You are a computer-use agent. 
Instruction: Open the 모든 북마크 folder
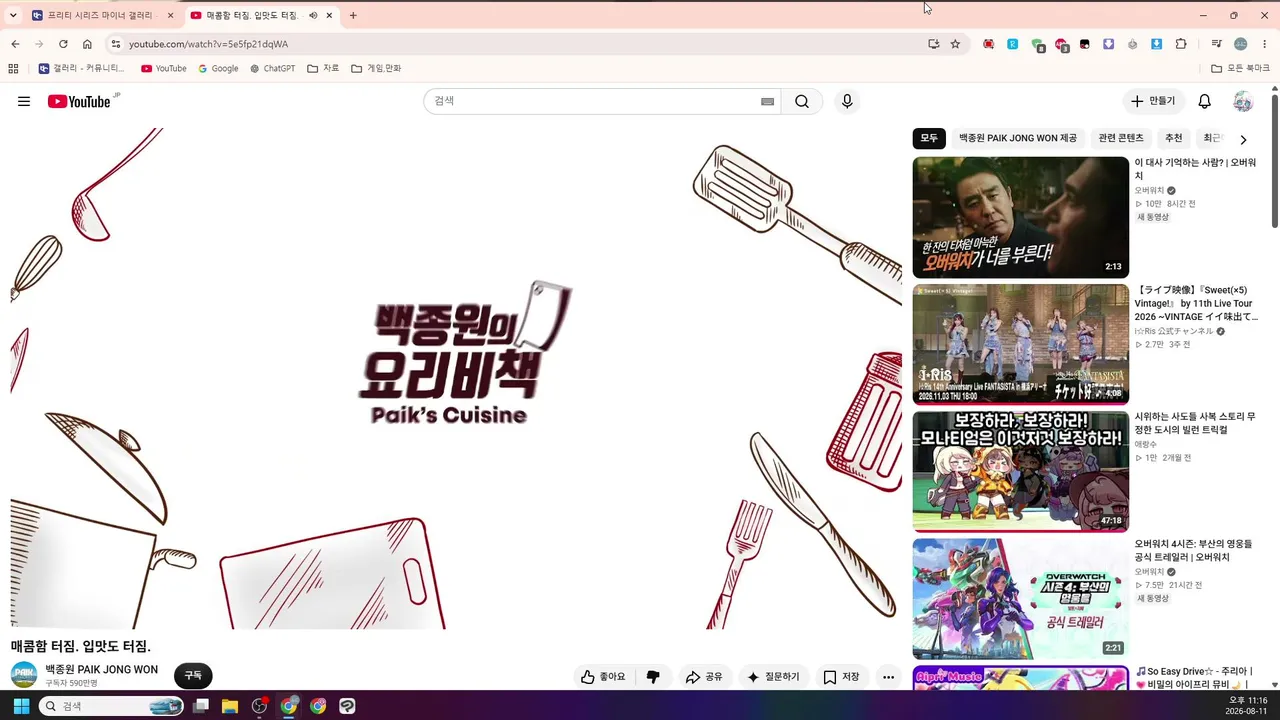(x=1241, y=69)
